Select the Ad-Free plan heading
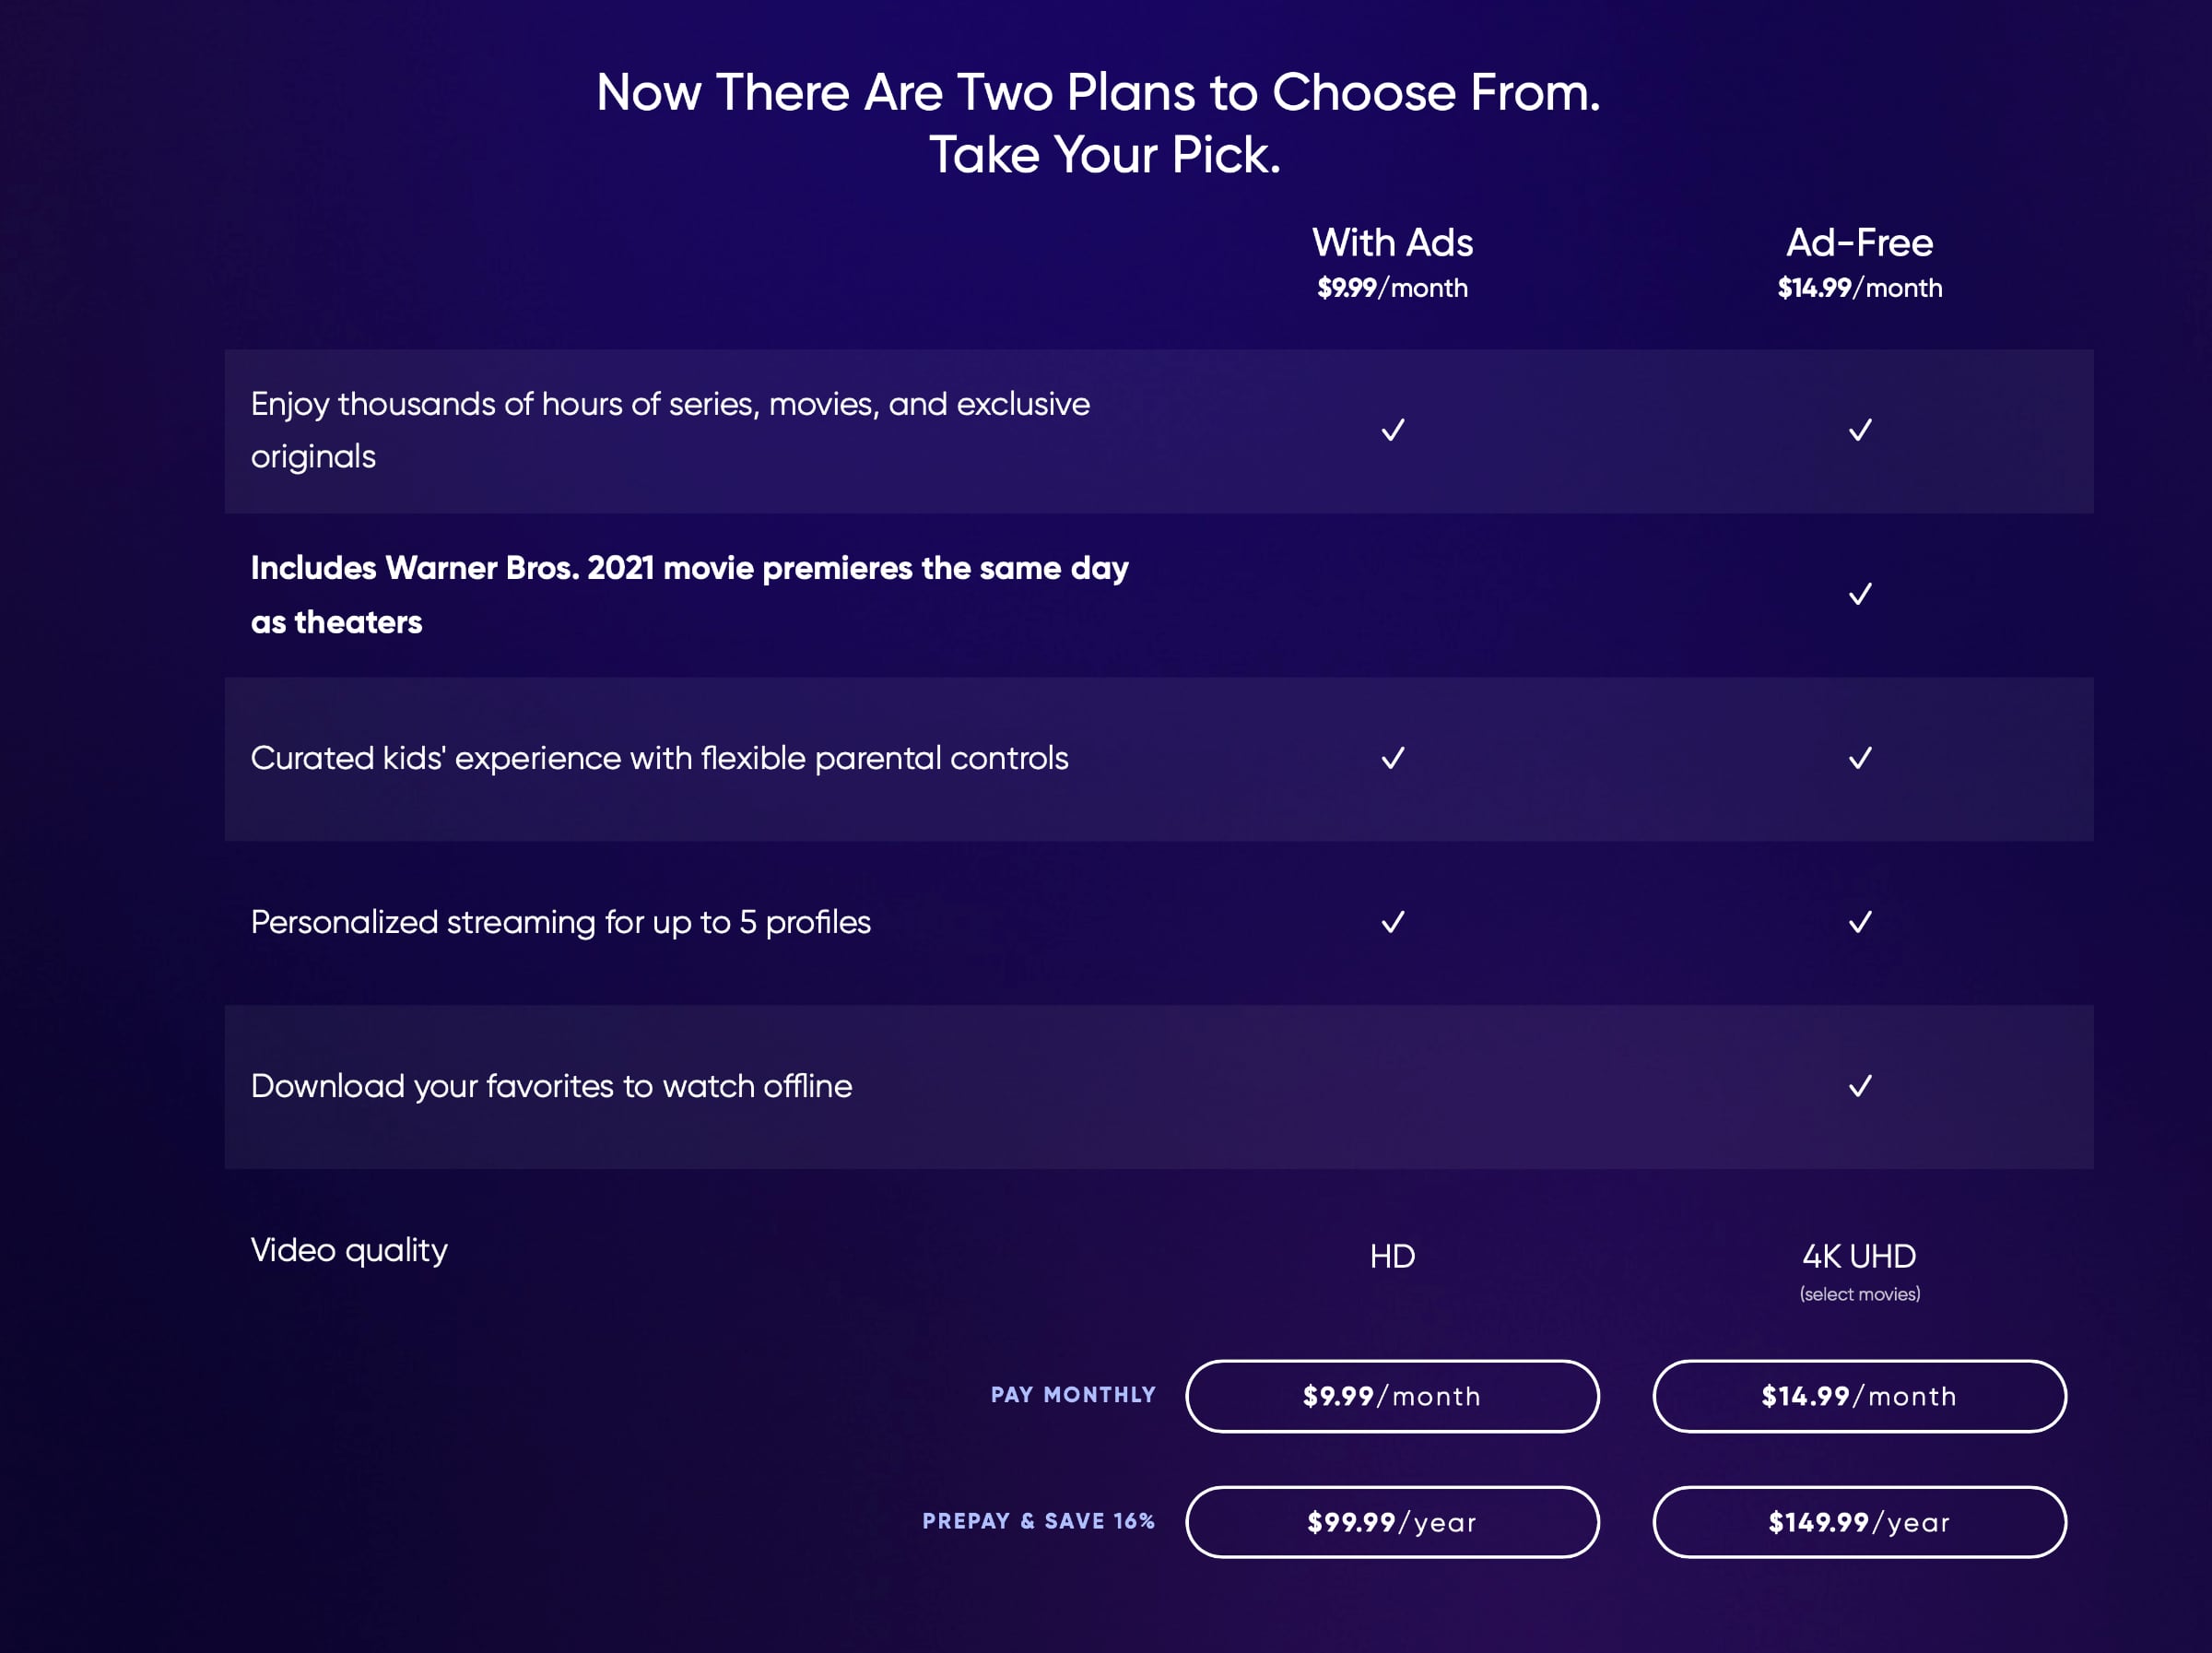This screenshot has height=1653, width=2212. (x=1859, y=243)
